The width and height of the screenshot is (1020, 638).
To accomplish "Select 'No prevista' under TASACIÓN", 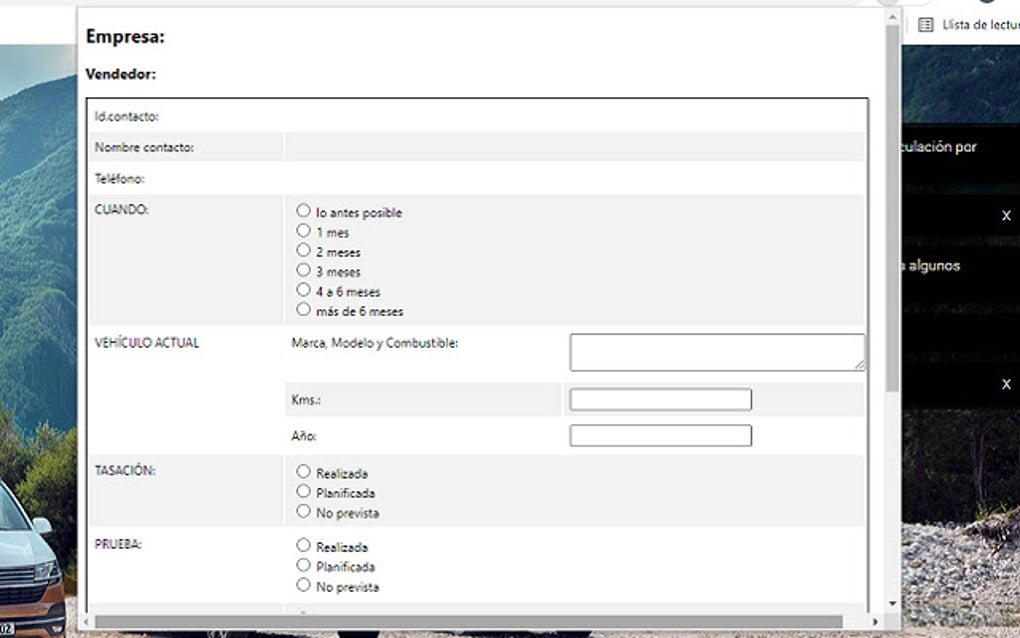I will coord(304,510).
